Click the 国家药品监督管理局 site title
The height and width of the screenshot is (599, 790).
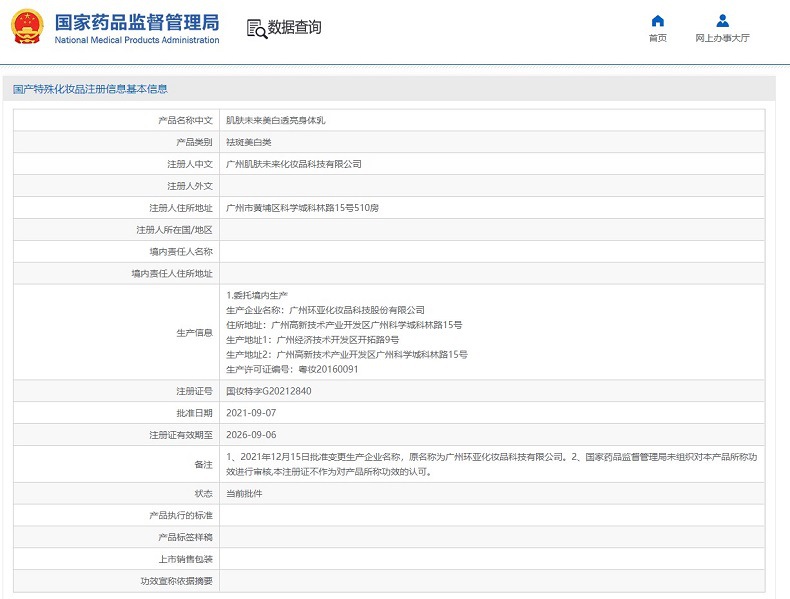coord(136,22)
